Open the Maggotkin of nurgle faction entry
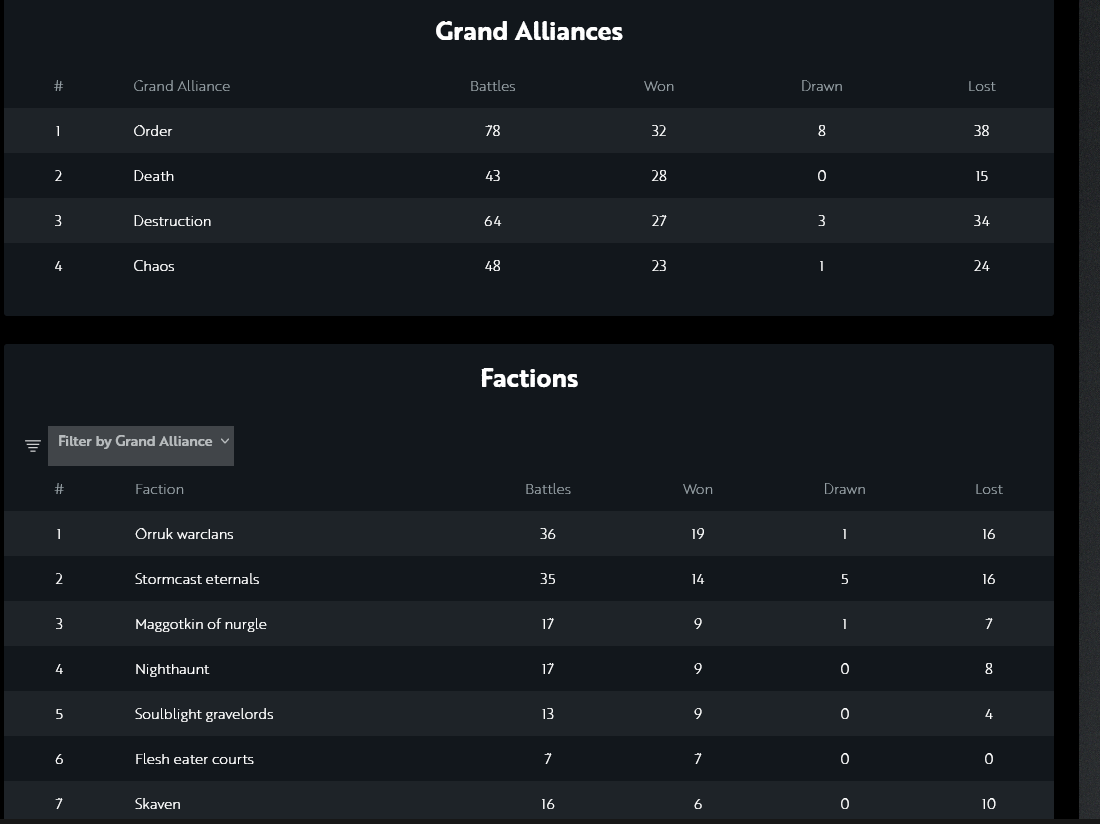The width and height of the screenshot is (1100, 824). 201,624
